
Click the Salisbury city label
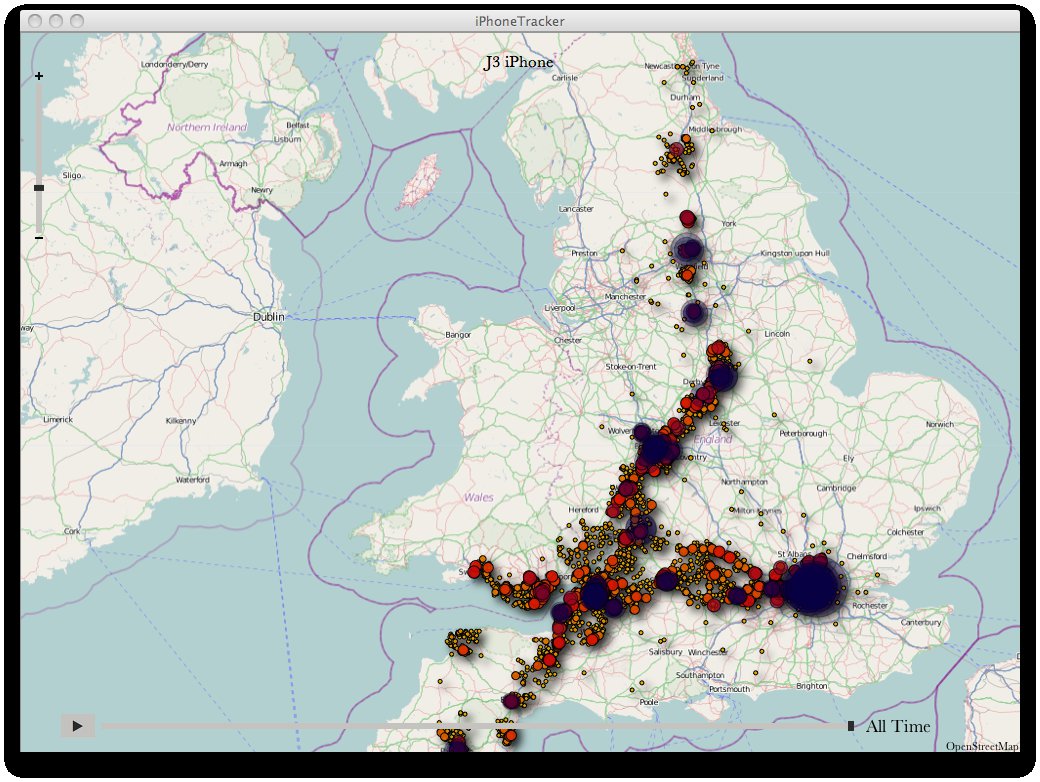click(665, 652)
